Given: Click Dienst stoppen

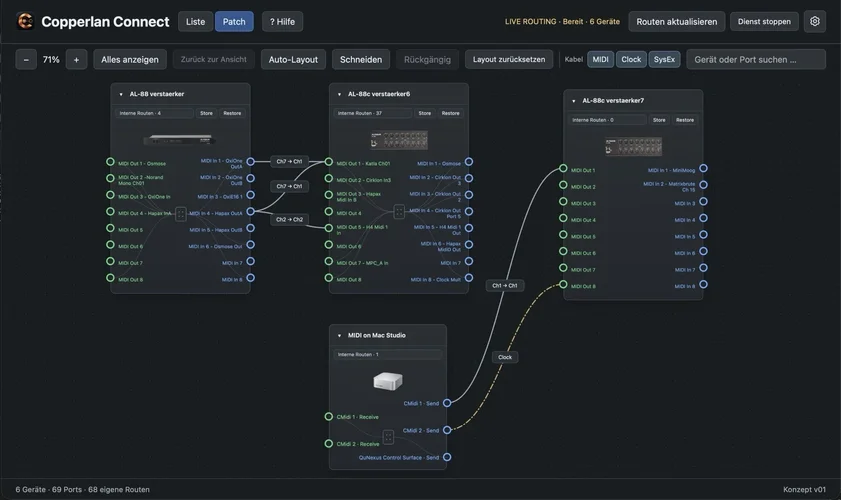Looking at the screenshot, I should tap(764, 21).
